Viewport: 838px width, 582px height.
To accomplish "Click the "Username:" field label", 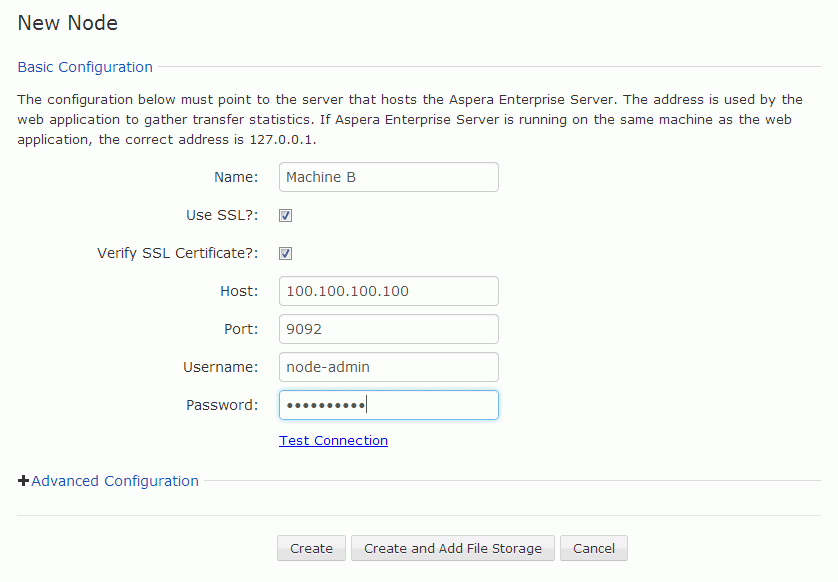I will tap(220, 367).
